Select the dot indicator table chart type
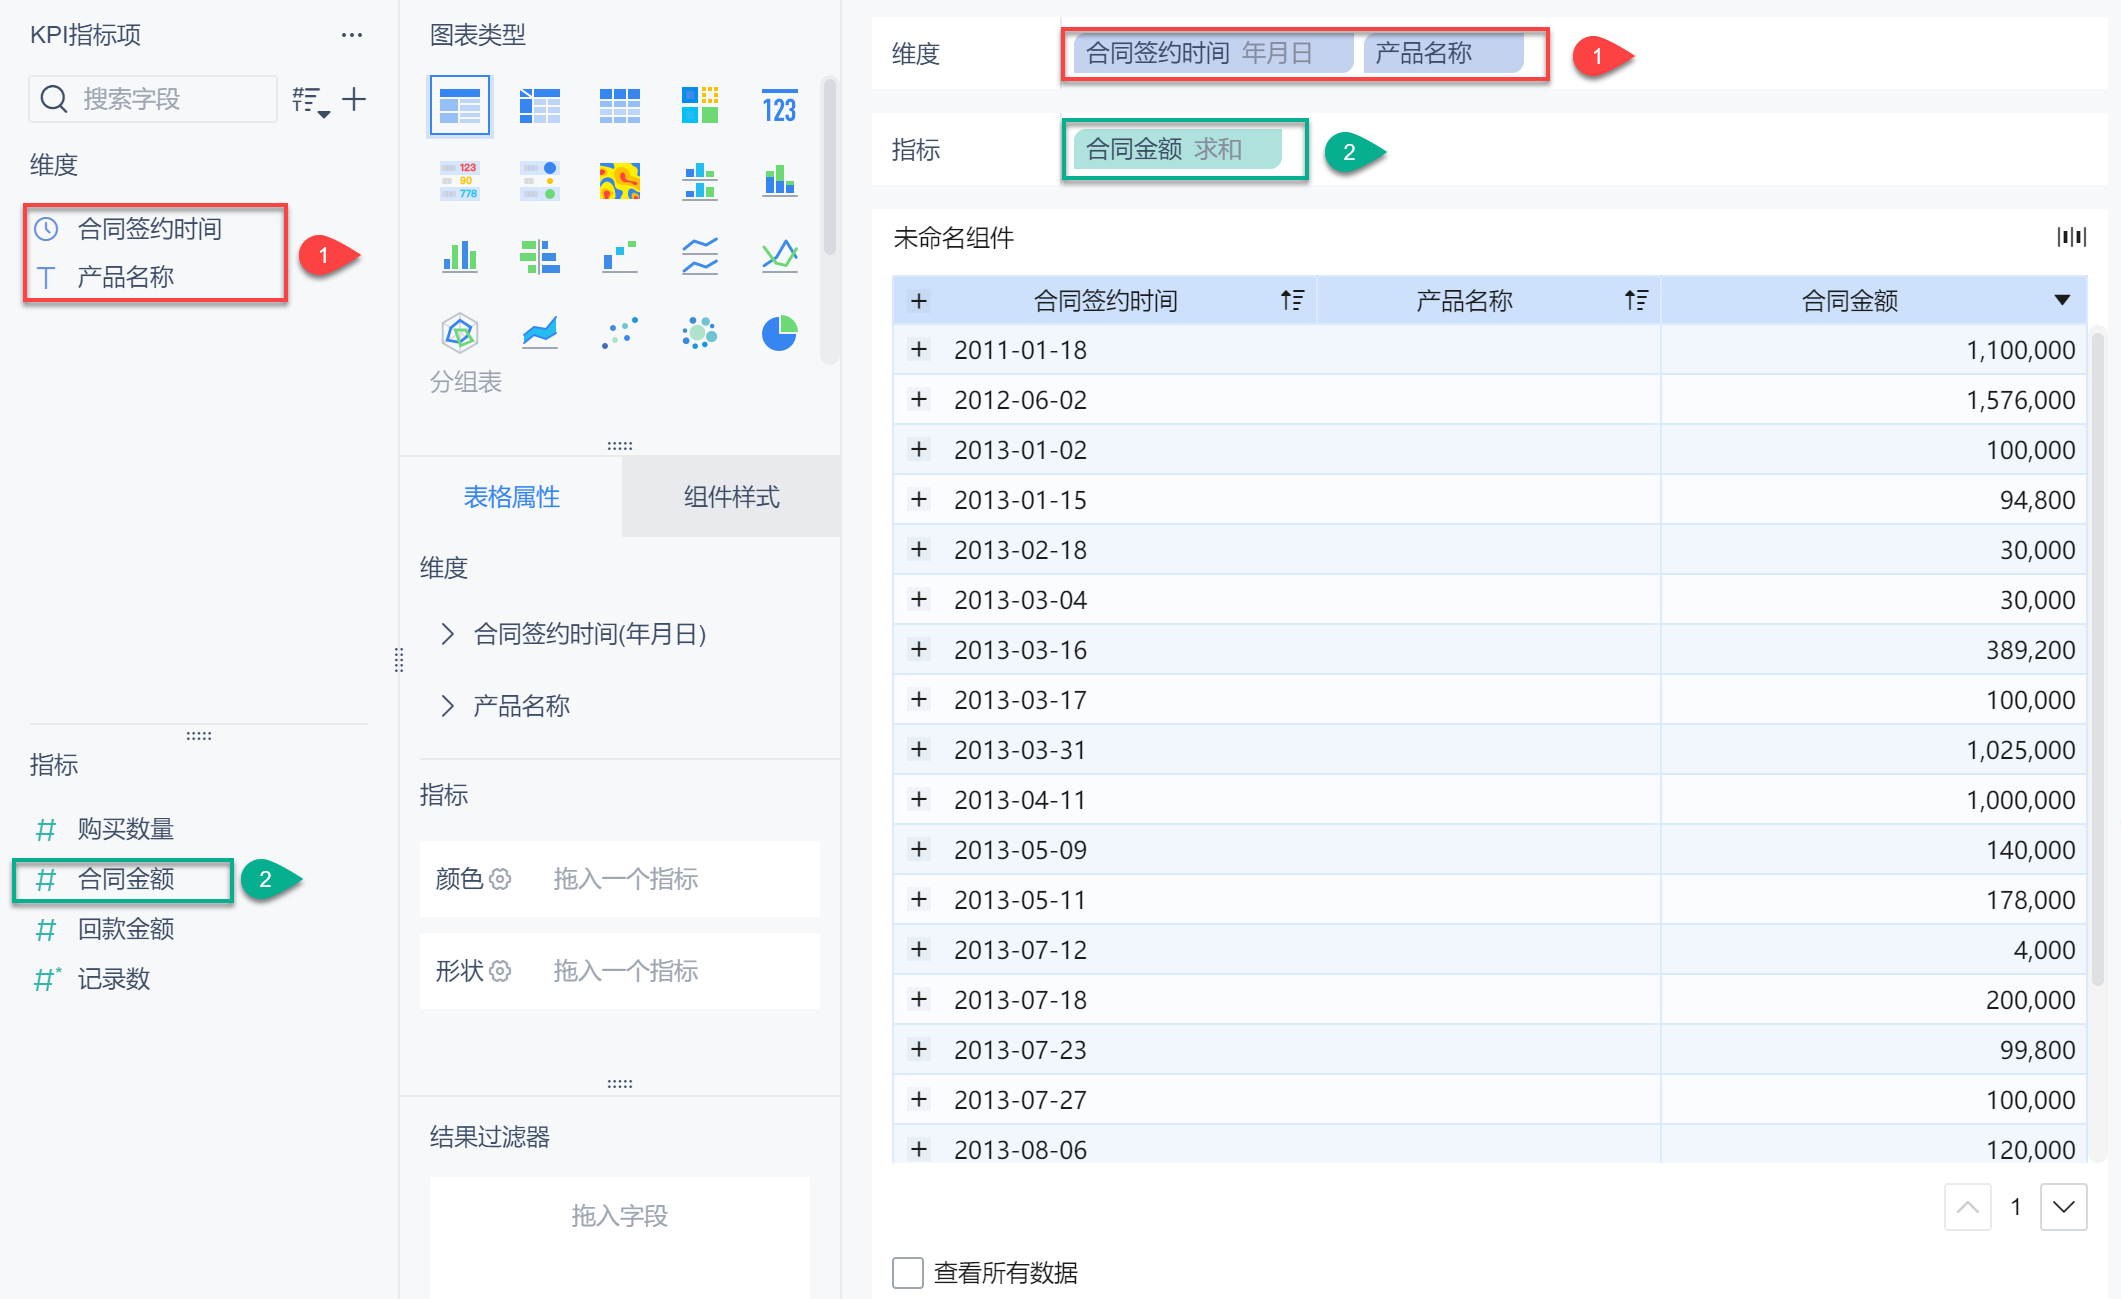2121x1299 pixels. pyautogui.click(x=540, y=181)
